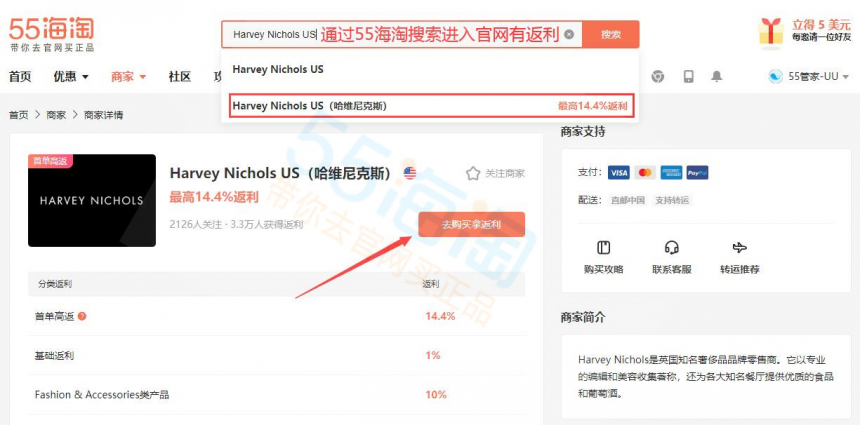Click the 55管家-UU user avatar
860x425 pixels.
776,77
